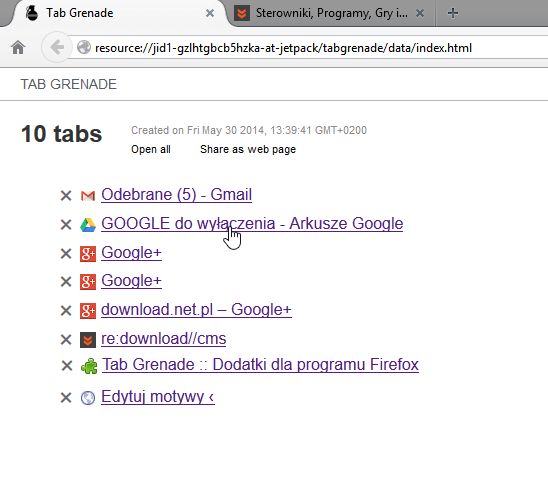This screenshot has width=548, height=491.
Task: Click the Firefox home icon
Action: click(x=18, y=48)
